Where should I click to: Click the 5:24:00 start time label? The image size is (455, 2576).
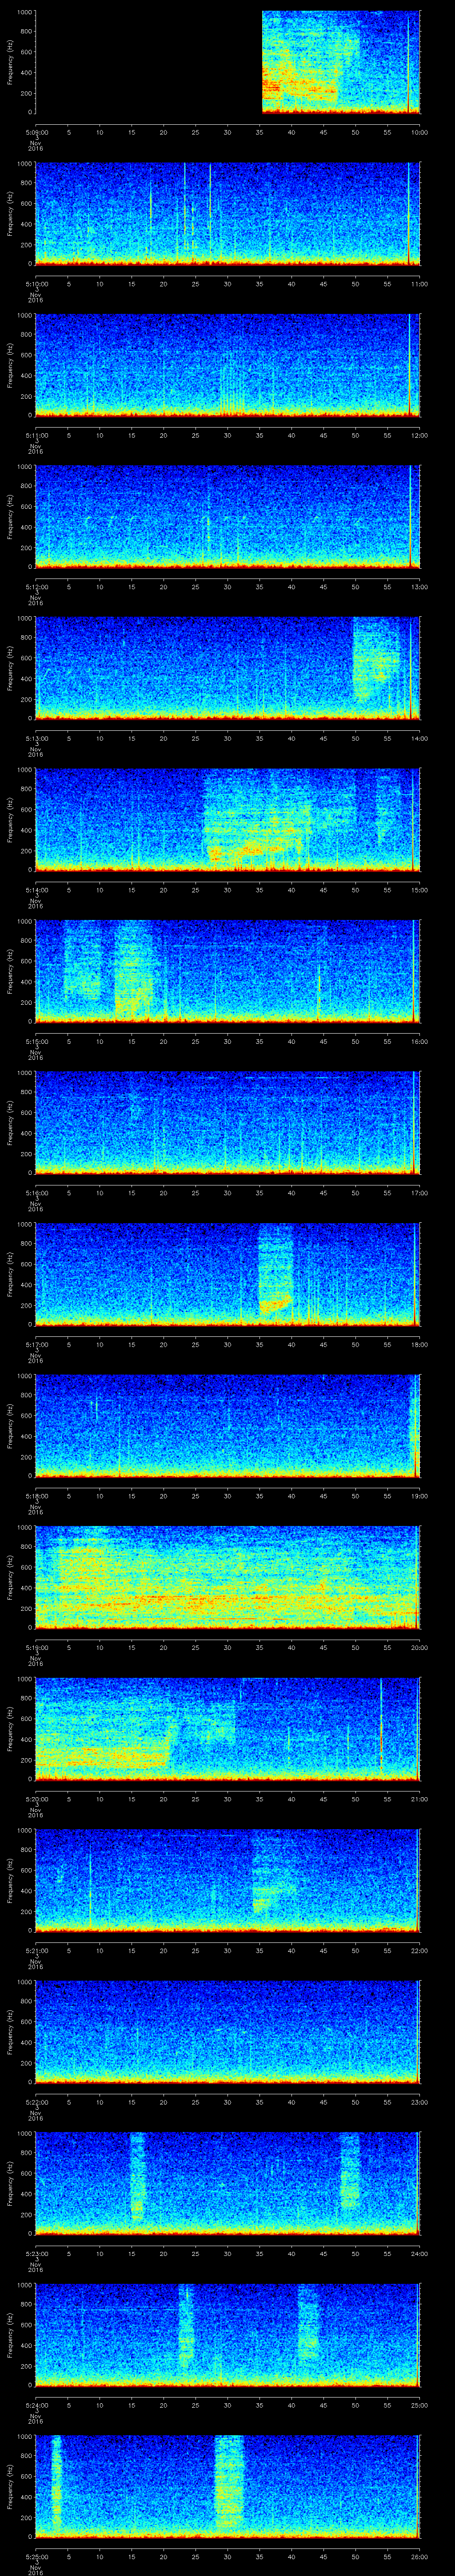(x=36, y=2405)
